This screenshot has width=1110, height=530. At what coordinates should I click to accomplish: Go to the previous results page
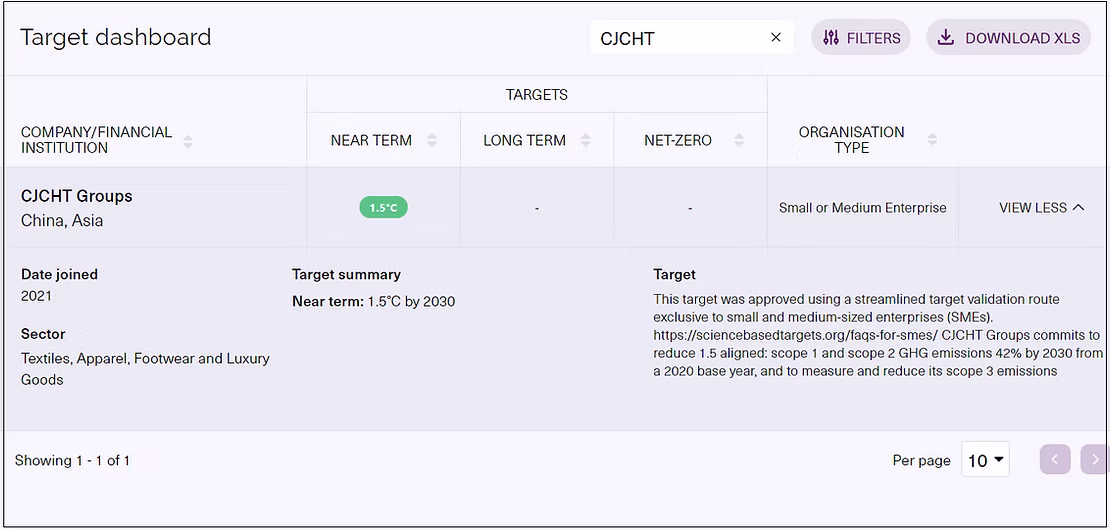click(x=1055, y=460)
